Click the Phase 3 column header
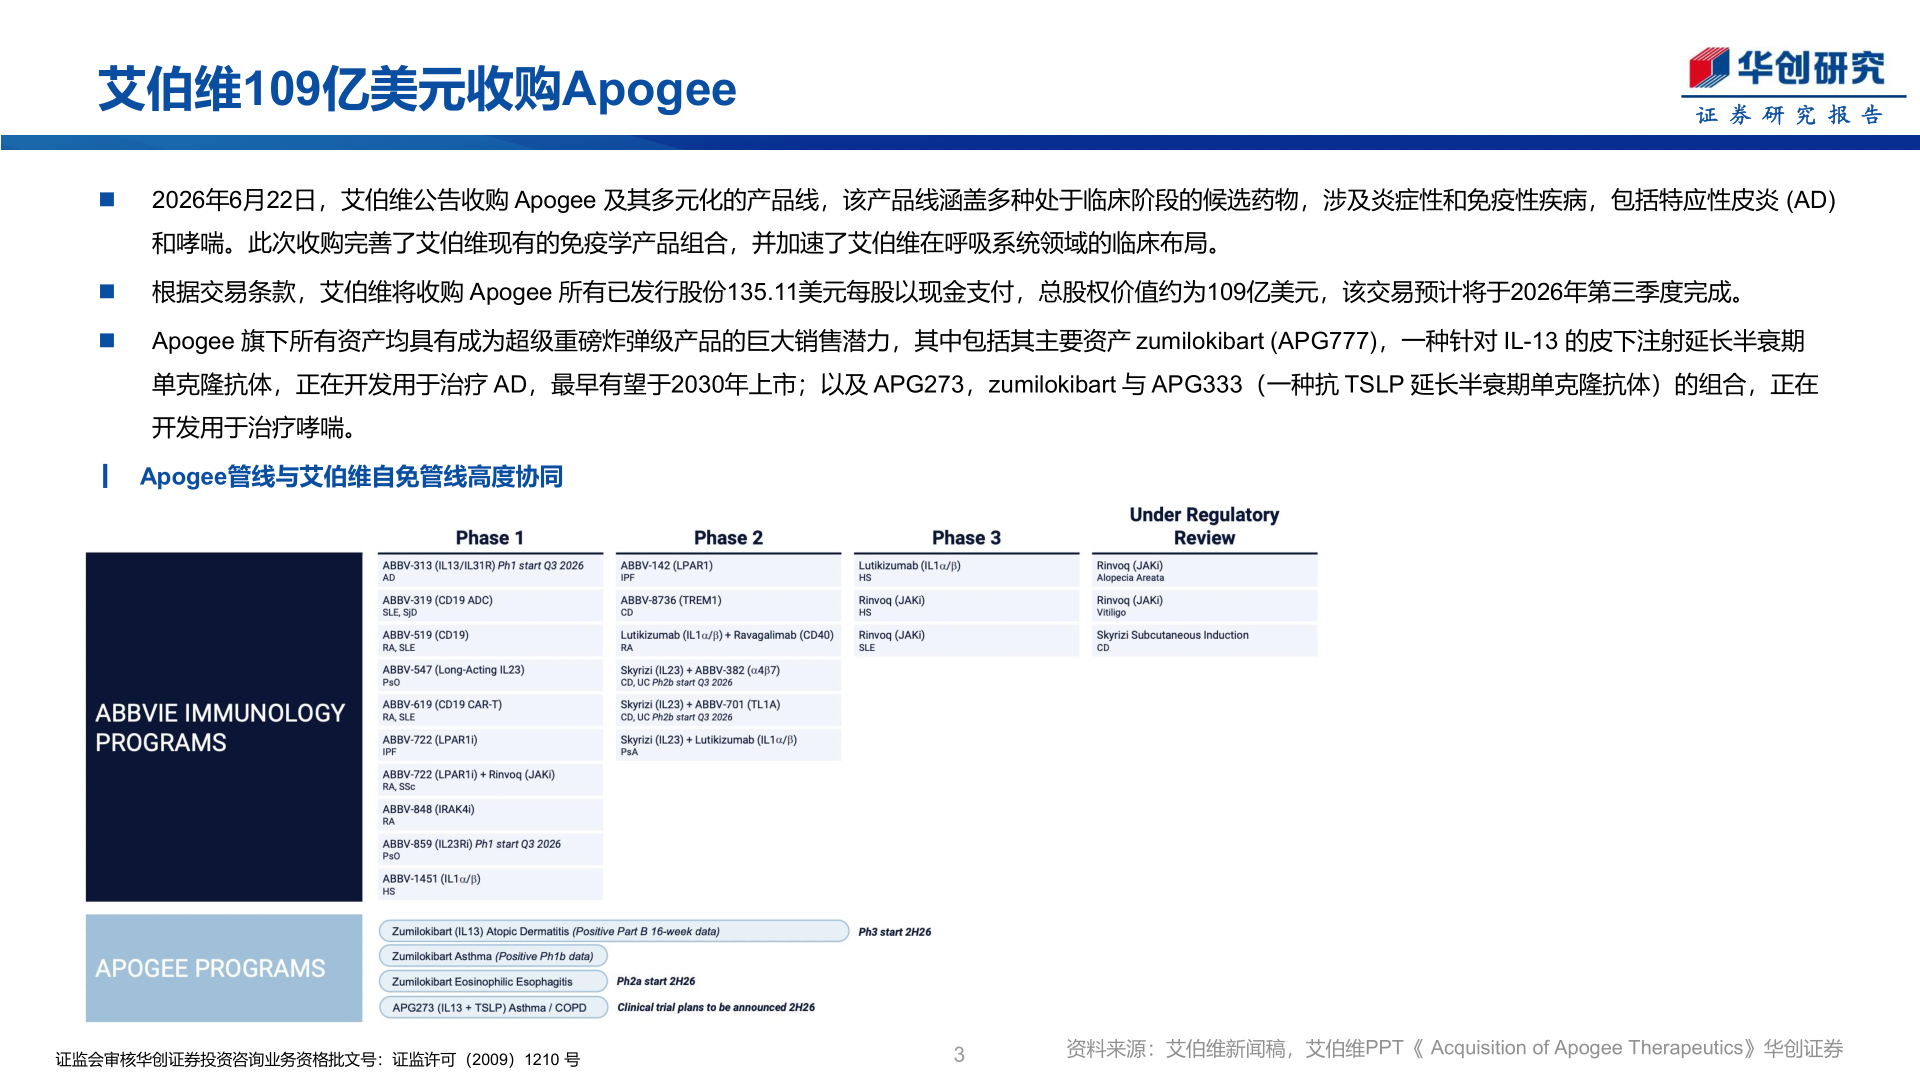This screenshot has height=1080, width=1920. click(966, 538)
